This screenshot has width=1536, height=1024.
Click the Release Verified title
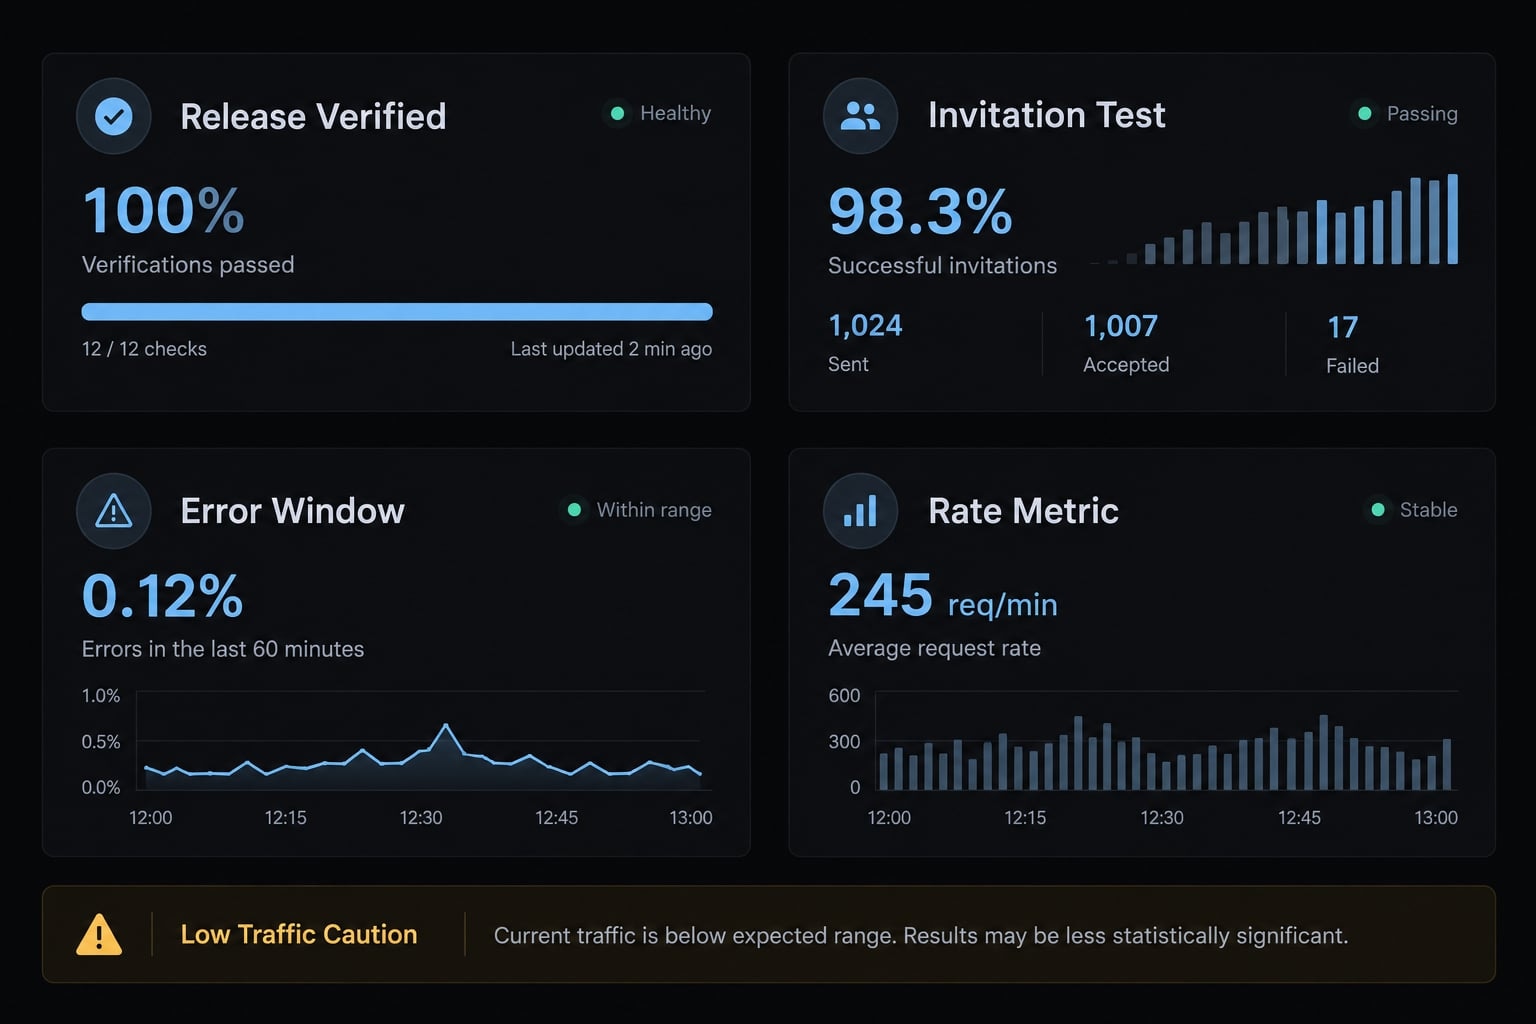pos(313,116)
